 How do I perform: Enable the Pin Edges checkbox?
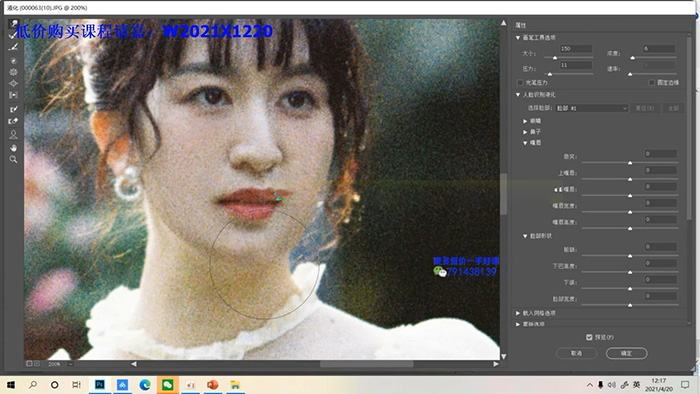[651, 83]
